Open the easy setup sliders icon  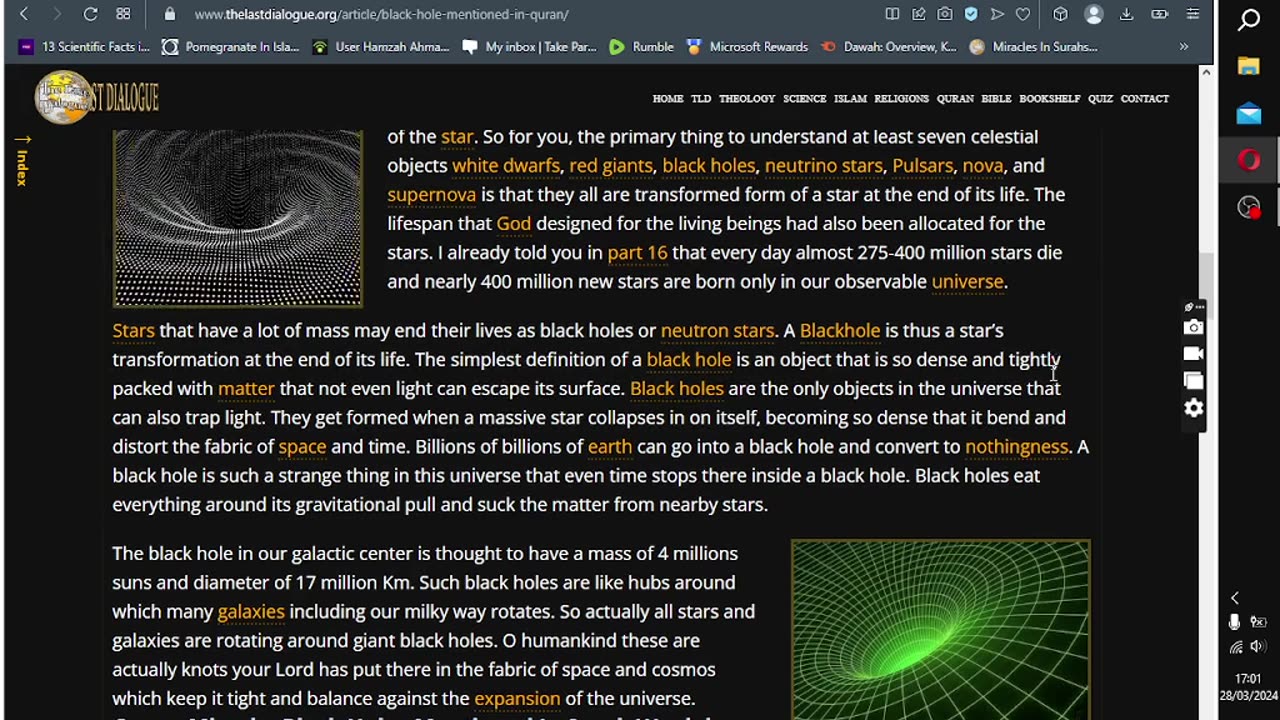1193,14
